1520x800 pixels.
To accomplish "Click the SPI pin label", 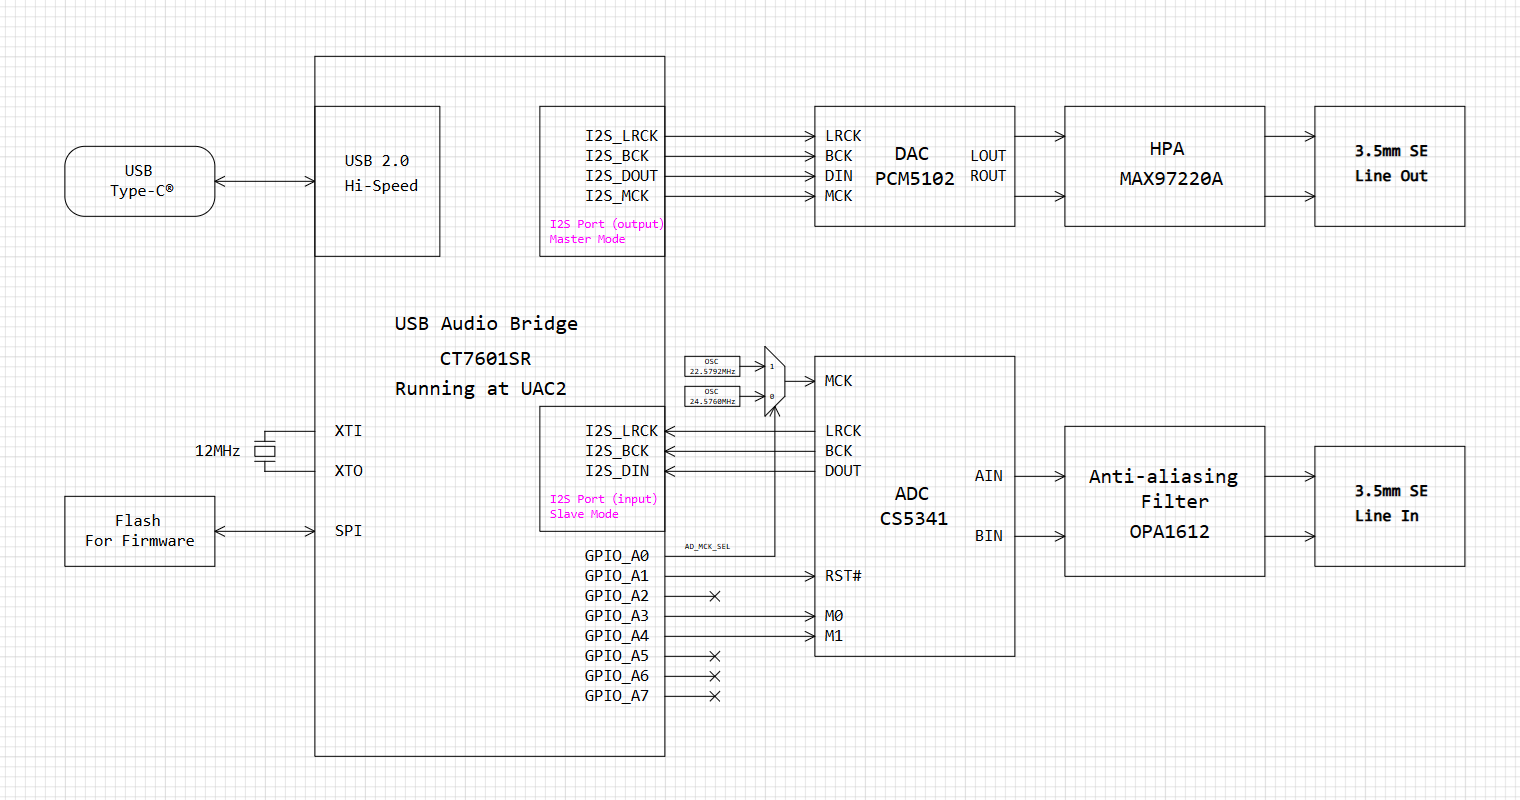I will 348,531.
